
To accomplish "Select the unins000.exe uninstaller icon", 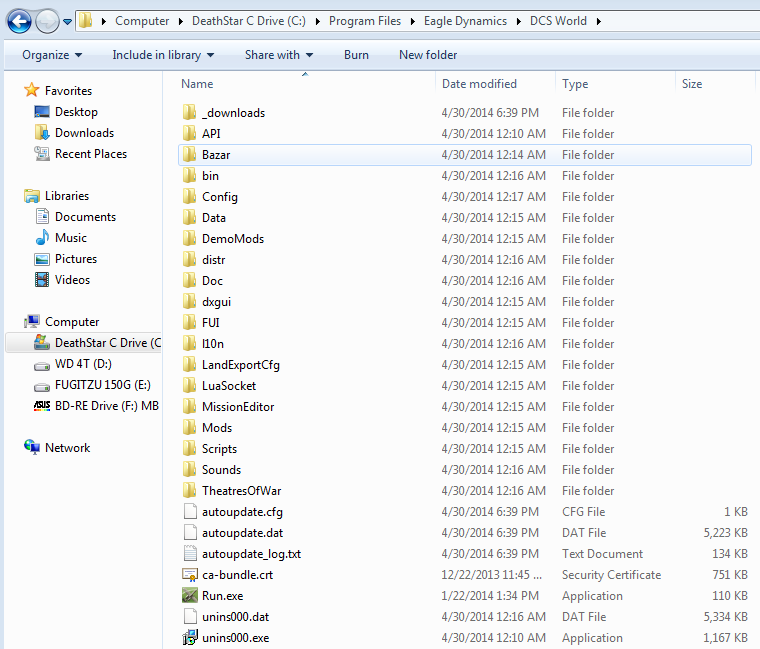I will point(190,637).
